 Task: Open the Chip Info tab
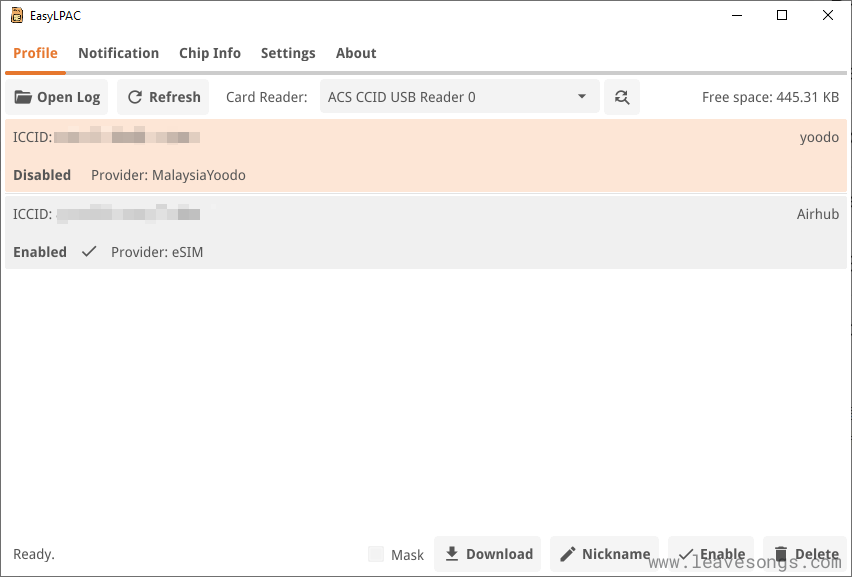pyautogui.click(x=210, y=53)
